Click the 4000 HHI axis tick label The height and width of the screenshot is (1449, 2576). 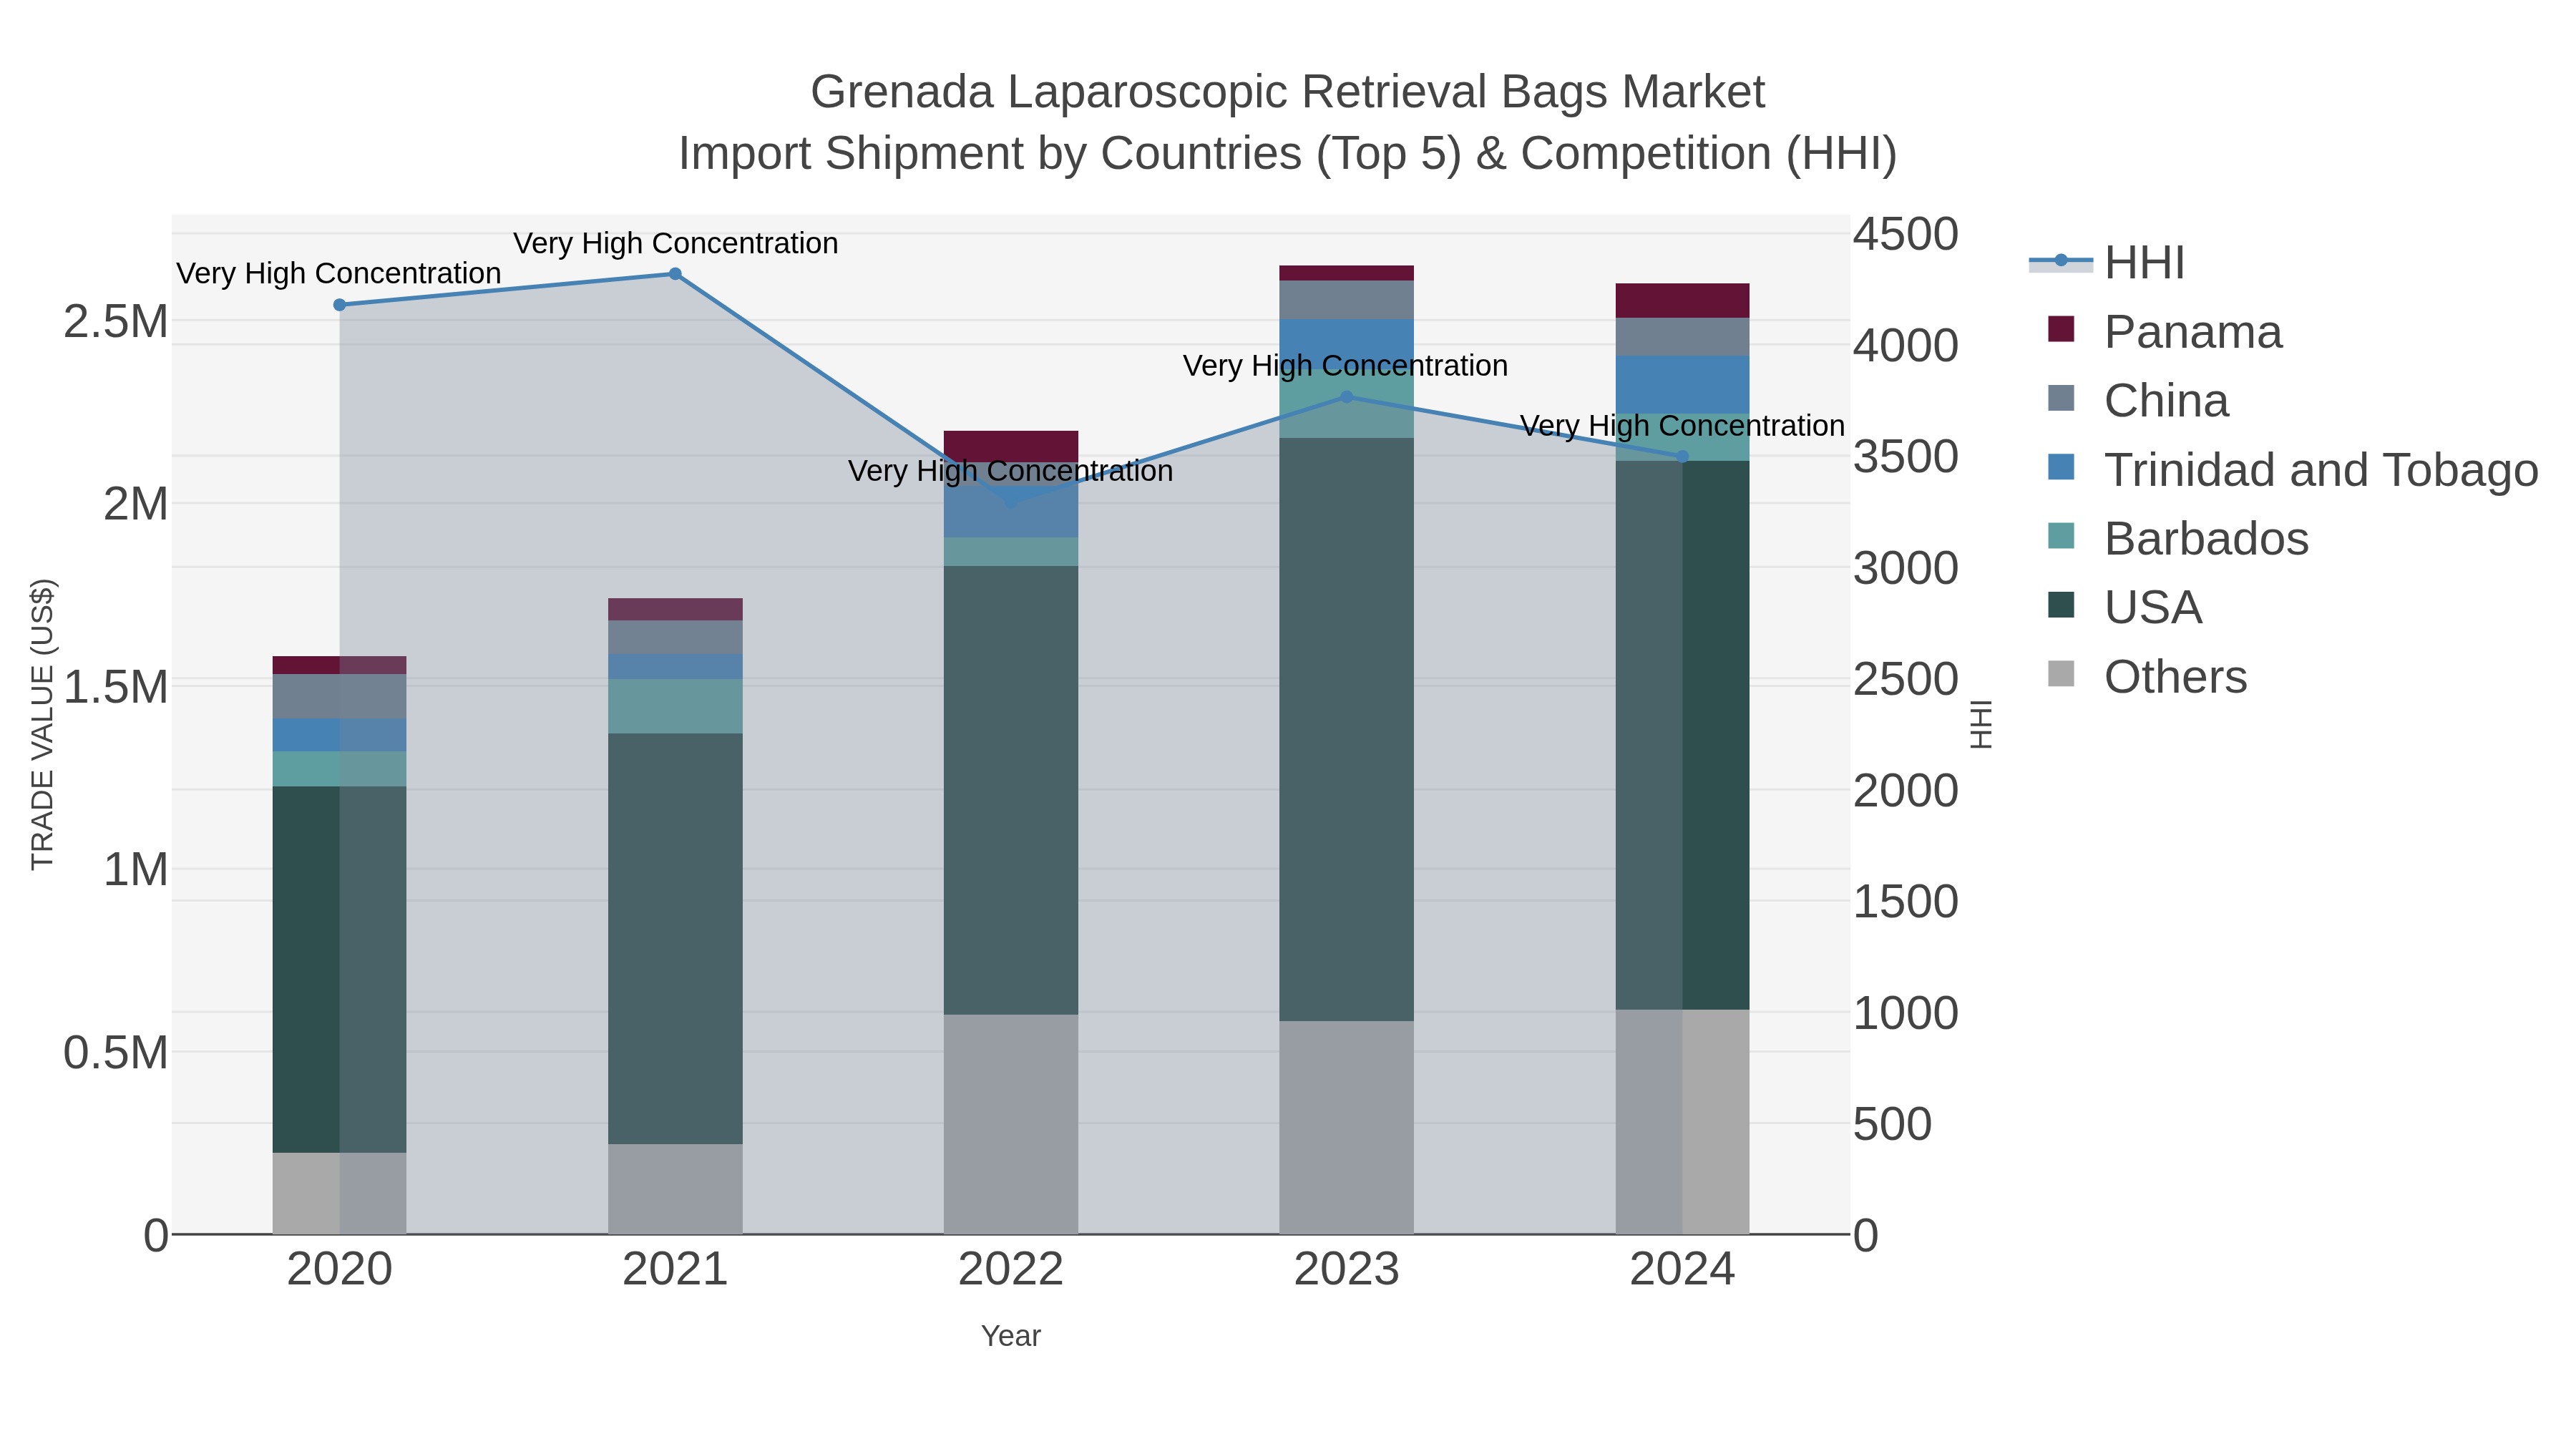click(1905, 346)
